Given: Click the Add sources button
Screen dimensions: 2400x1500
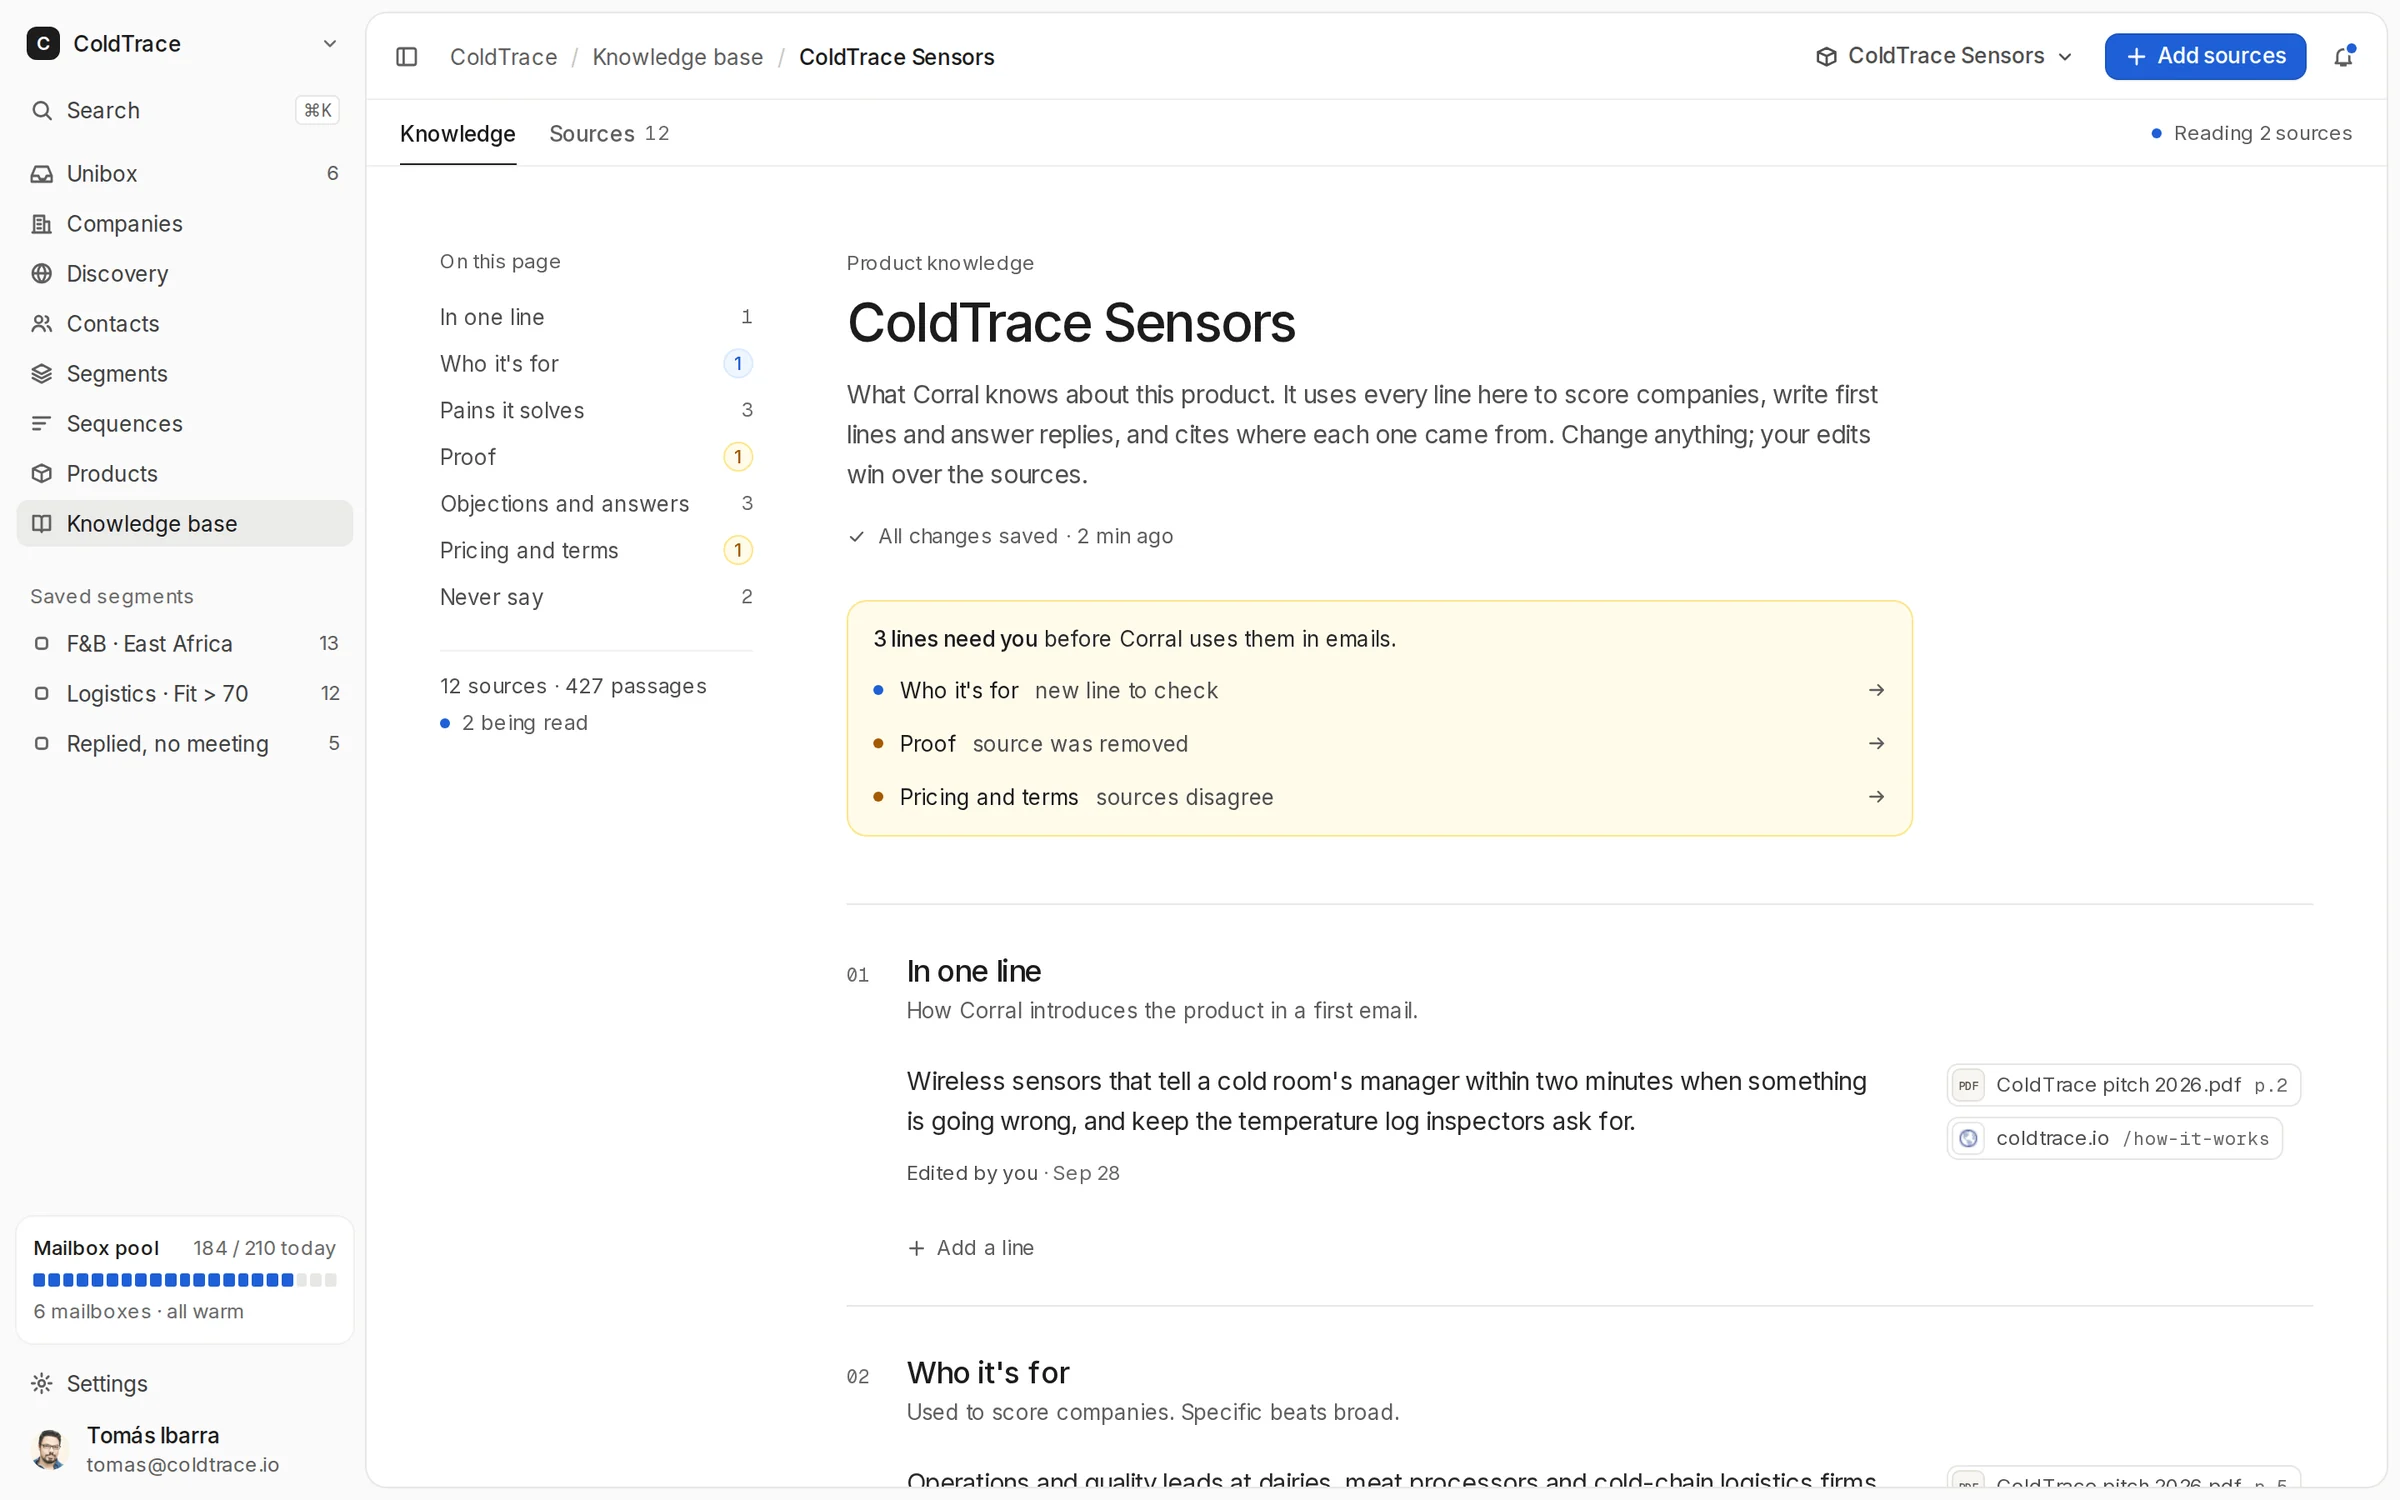Looking at the screenshot, I should pos(2205,57).
